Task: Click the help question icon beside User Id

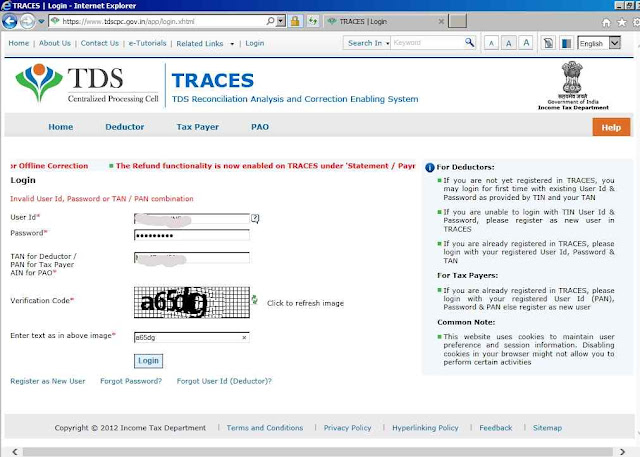Action: (255, 218)
